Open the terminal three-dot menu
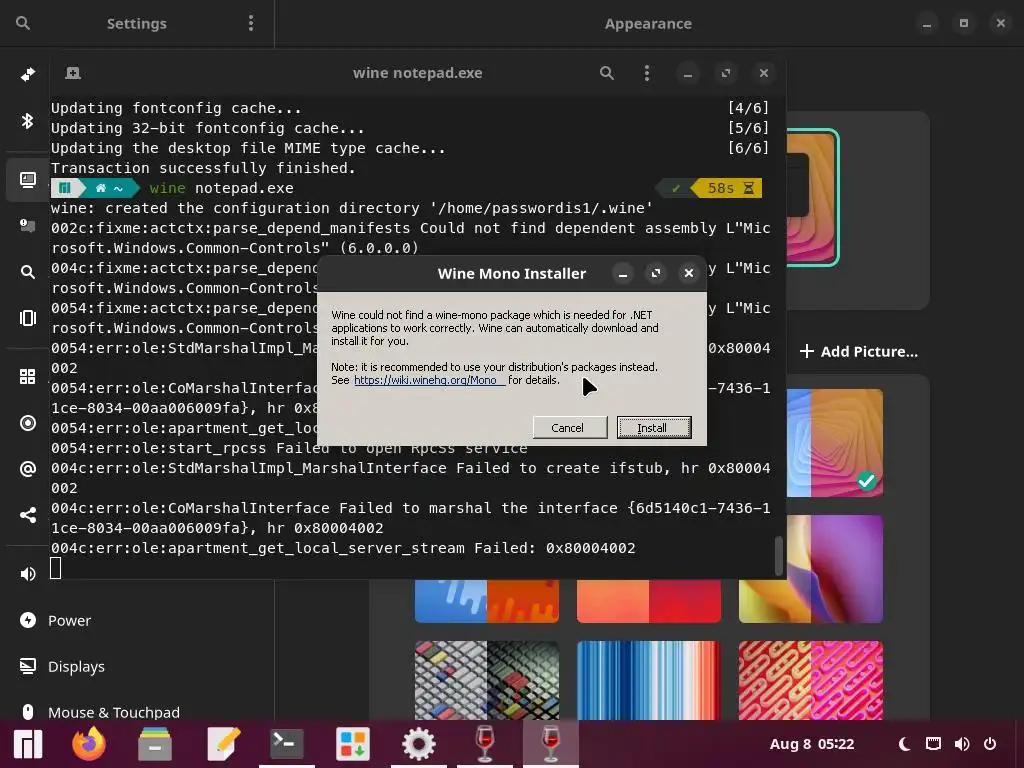The image size is (1024, 768). pyautogui.click(x=647, y=73)
